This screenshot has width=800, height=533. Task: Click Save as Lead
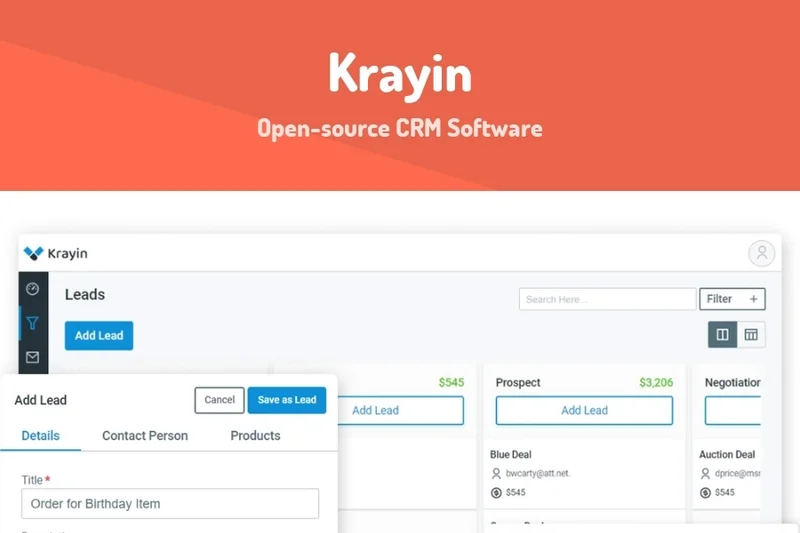click(287, 400)
